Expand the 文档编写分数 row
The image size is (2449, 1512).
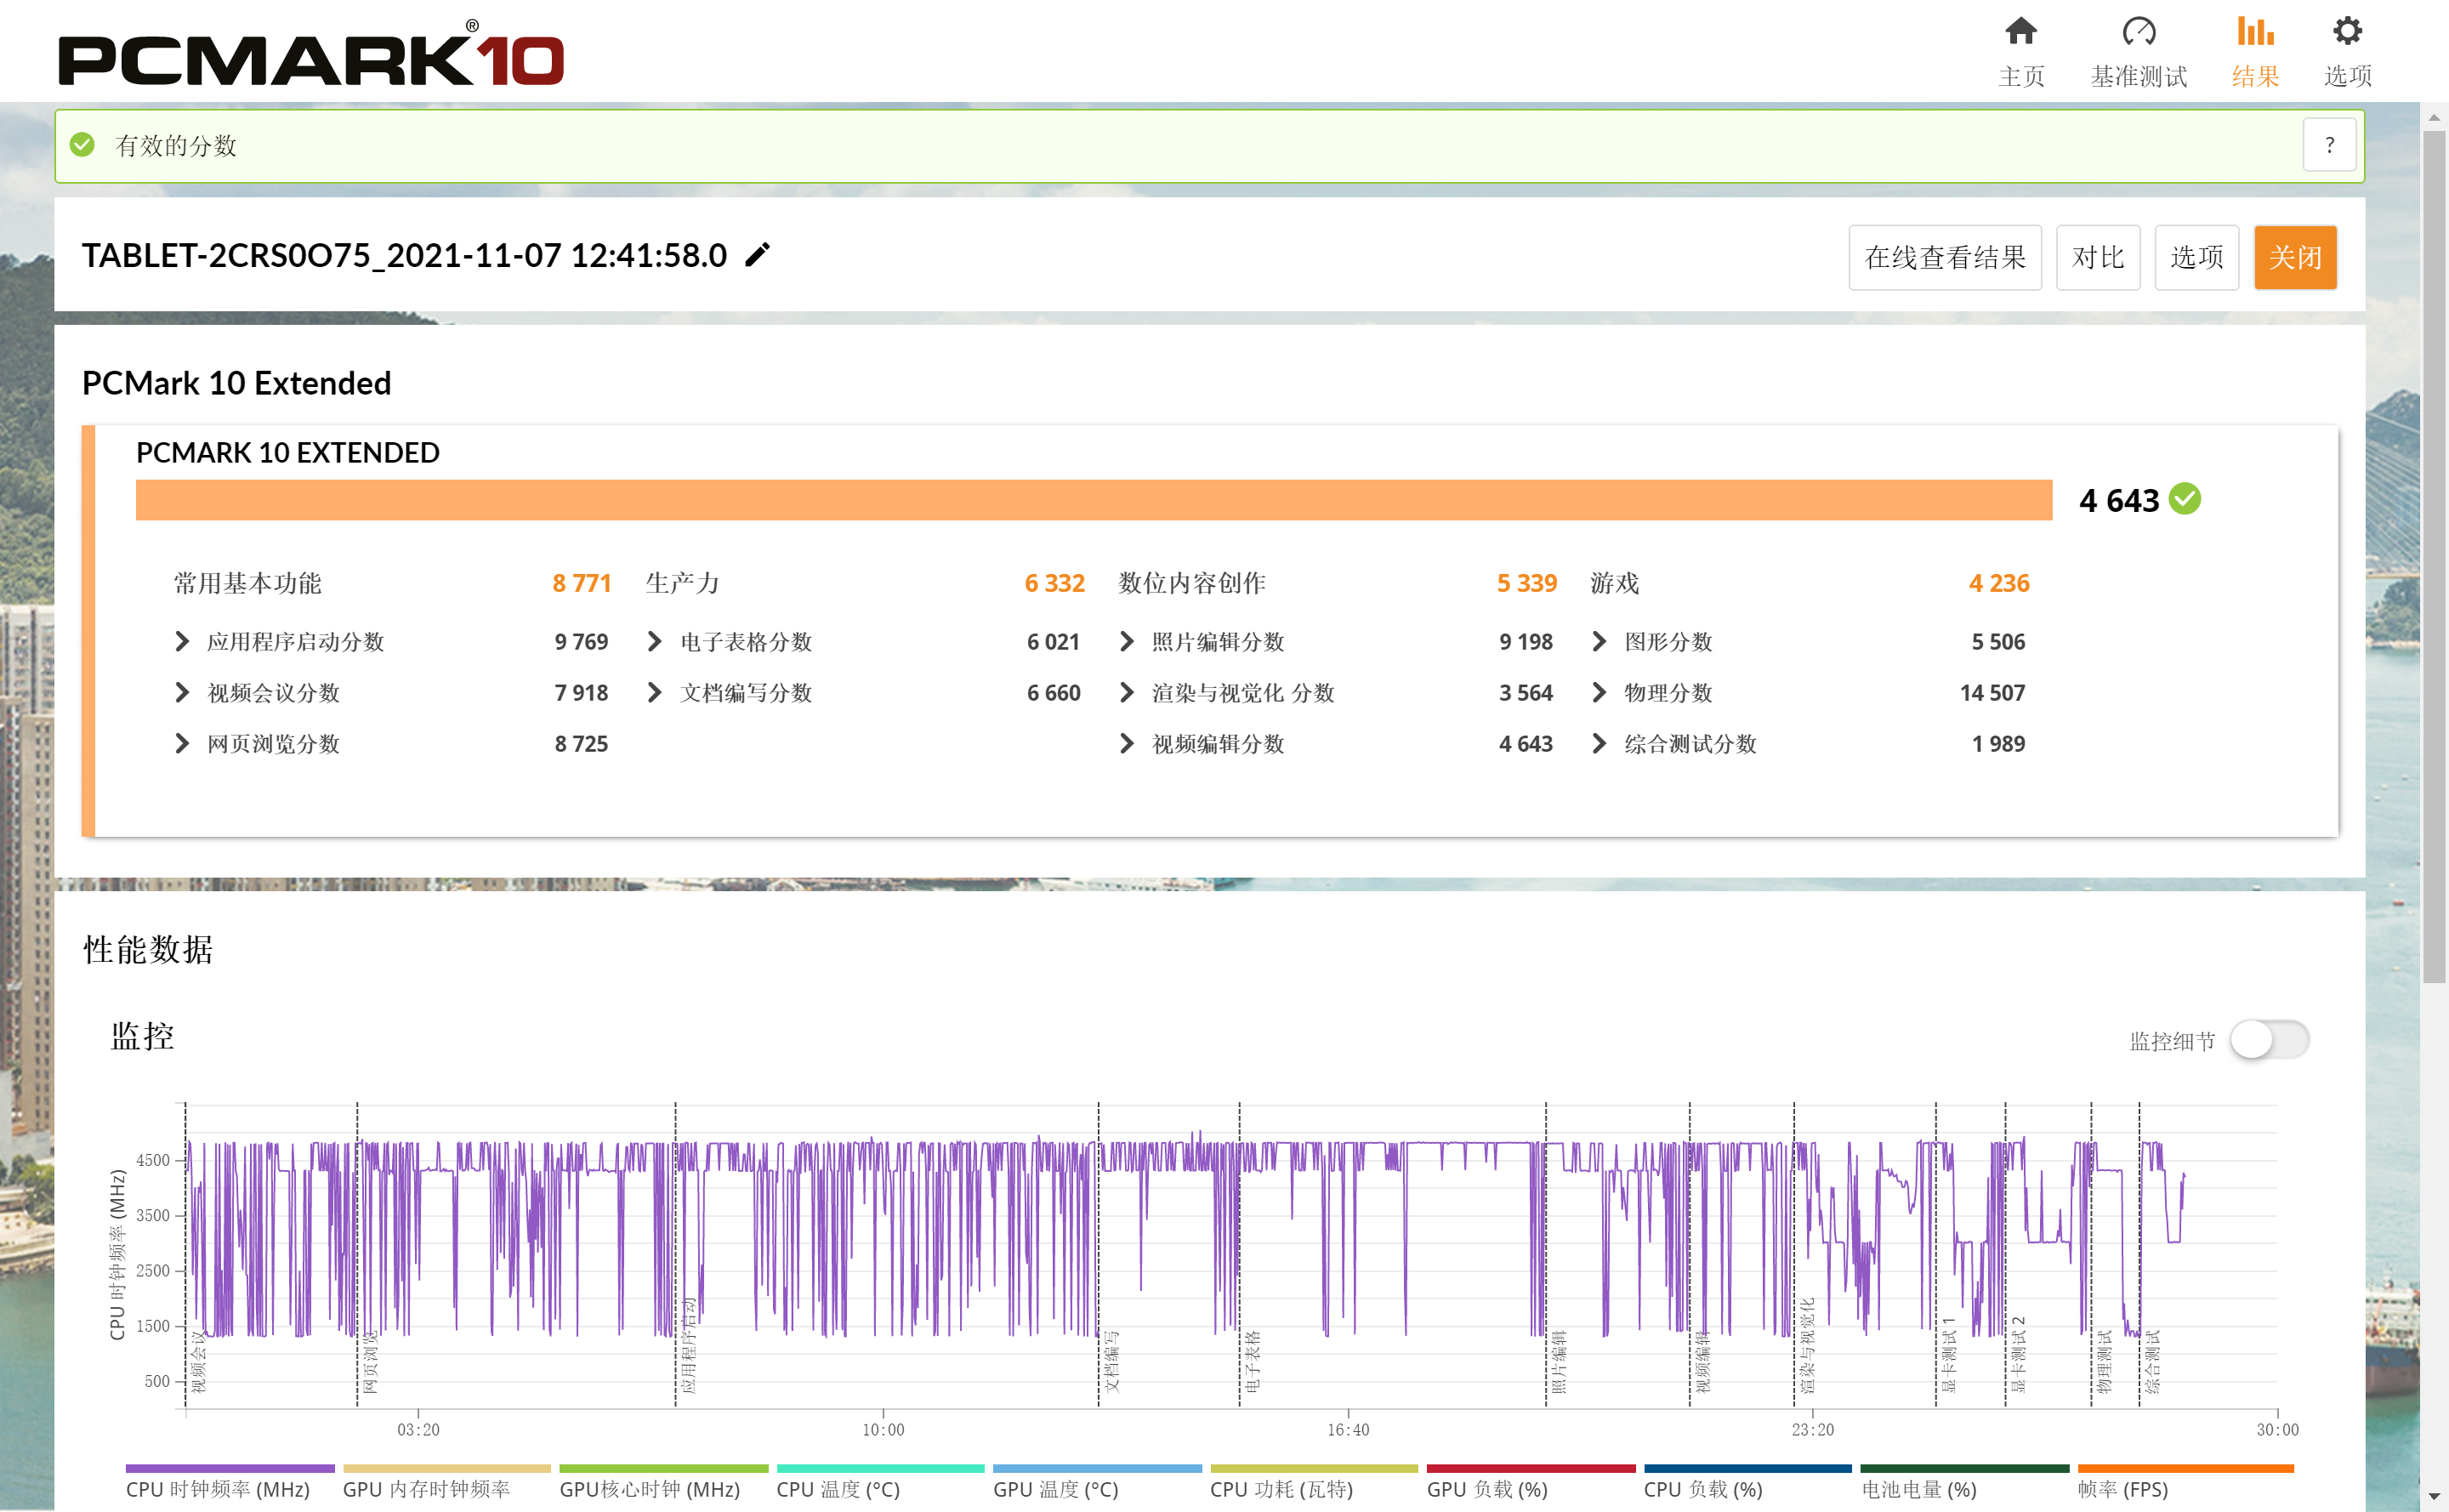coord(655,693)
